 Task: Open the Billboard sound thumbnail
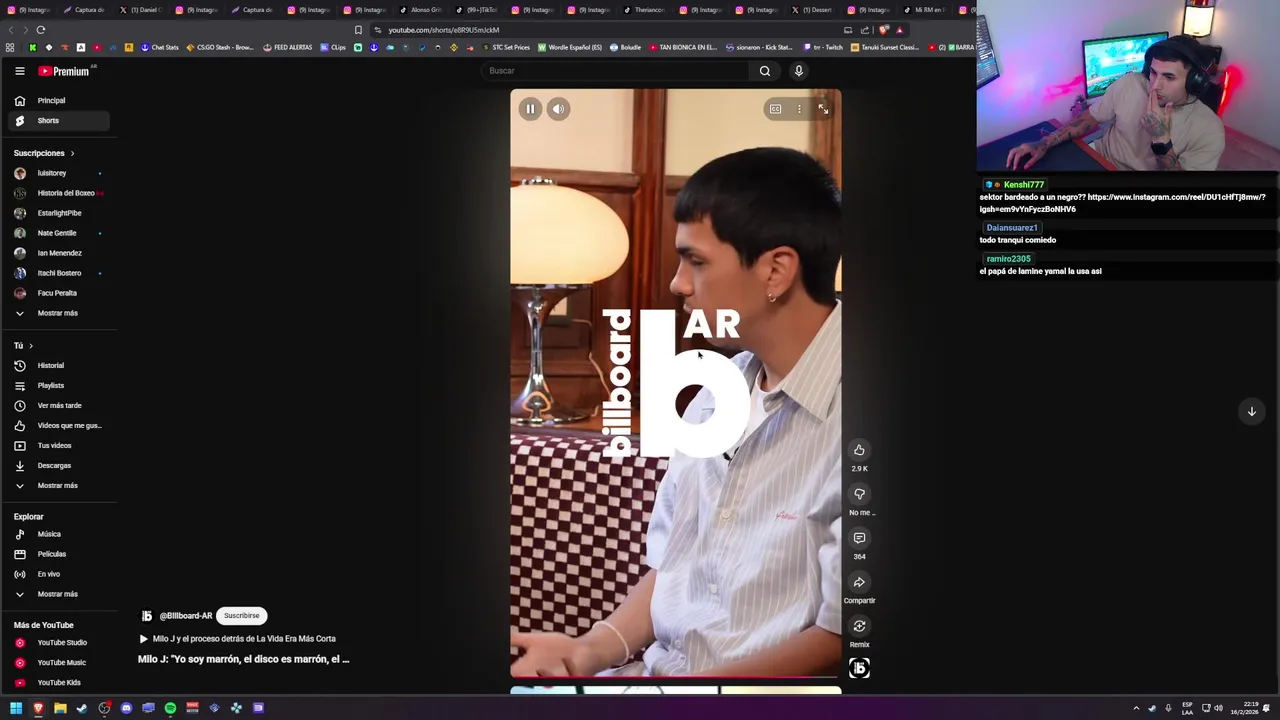pos(859,668)
